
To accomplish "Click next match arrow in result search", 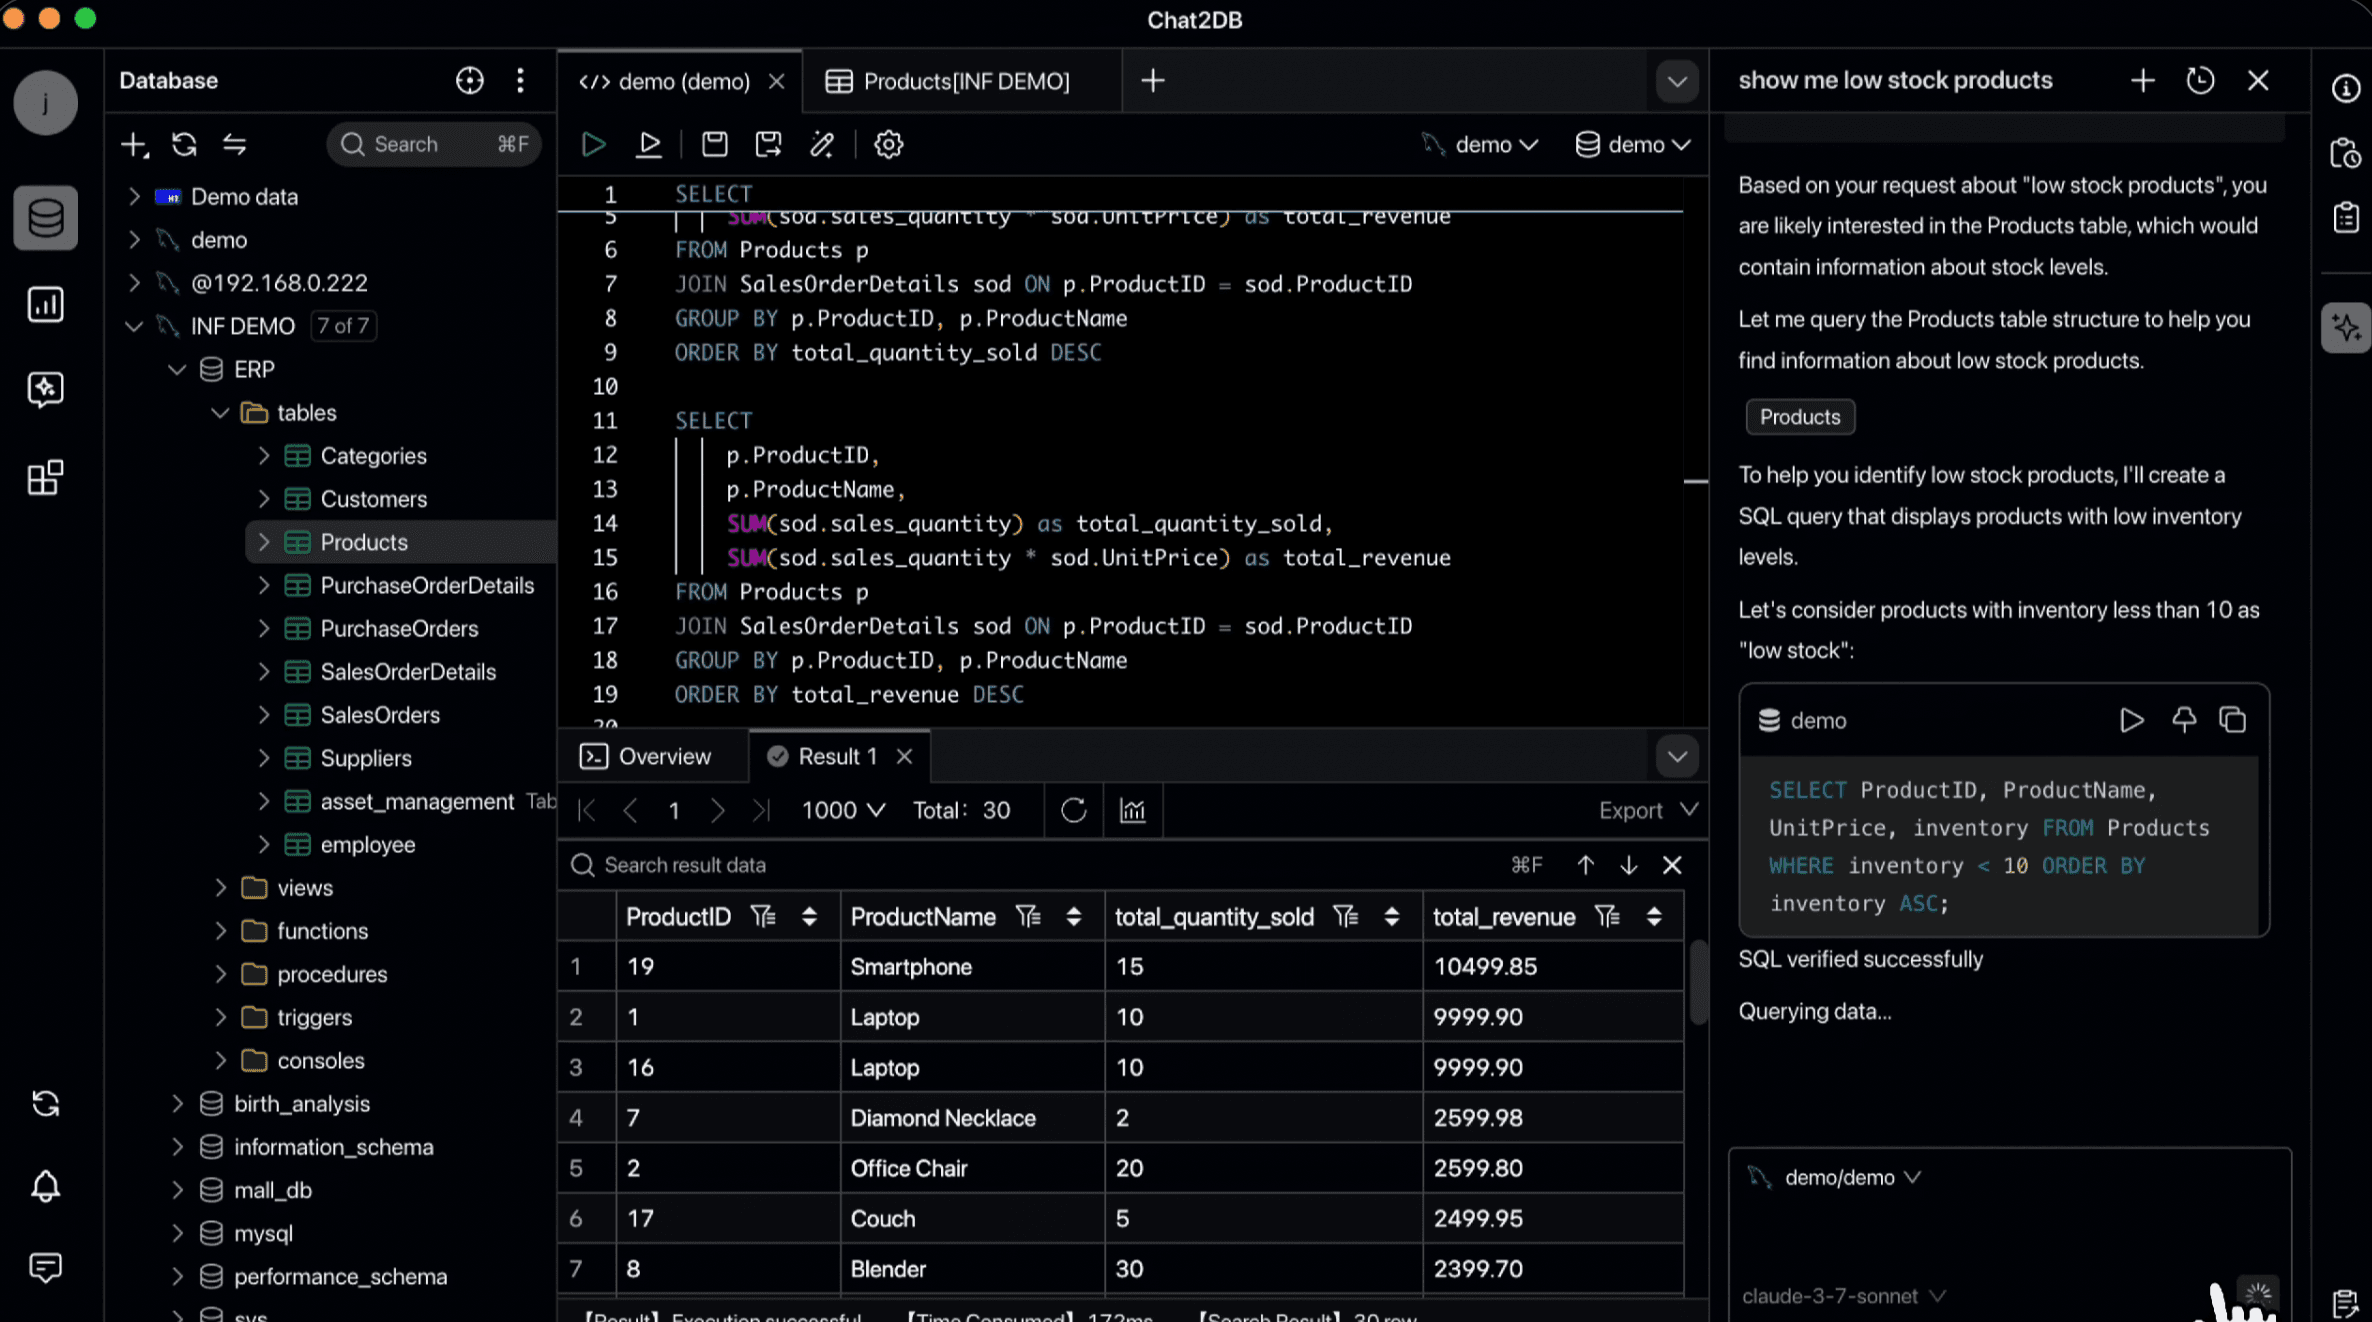I will [1628, 865].
